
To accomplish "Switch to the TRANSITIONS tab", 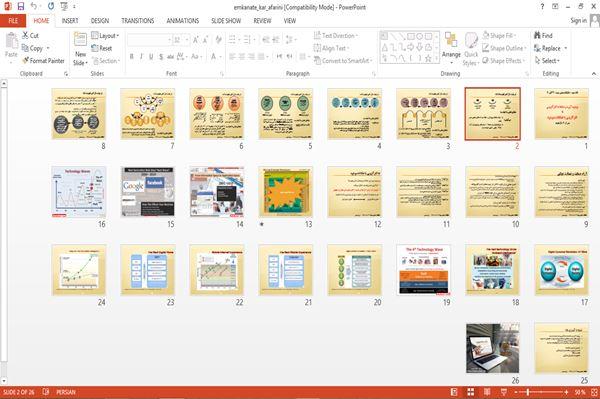I will 138,21.
